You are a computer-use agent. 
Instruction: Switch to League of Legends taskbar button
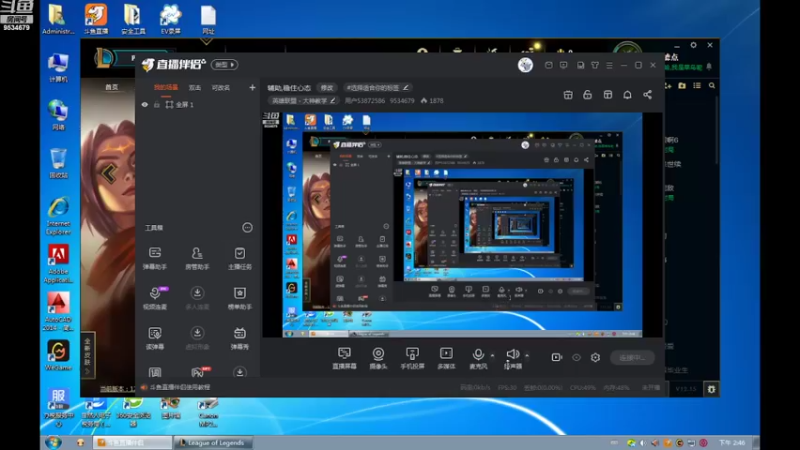[x=212, y=442]
